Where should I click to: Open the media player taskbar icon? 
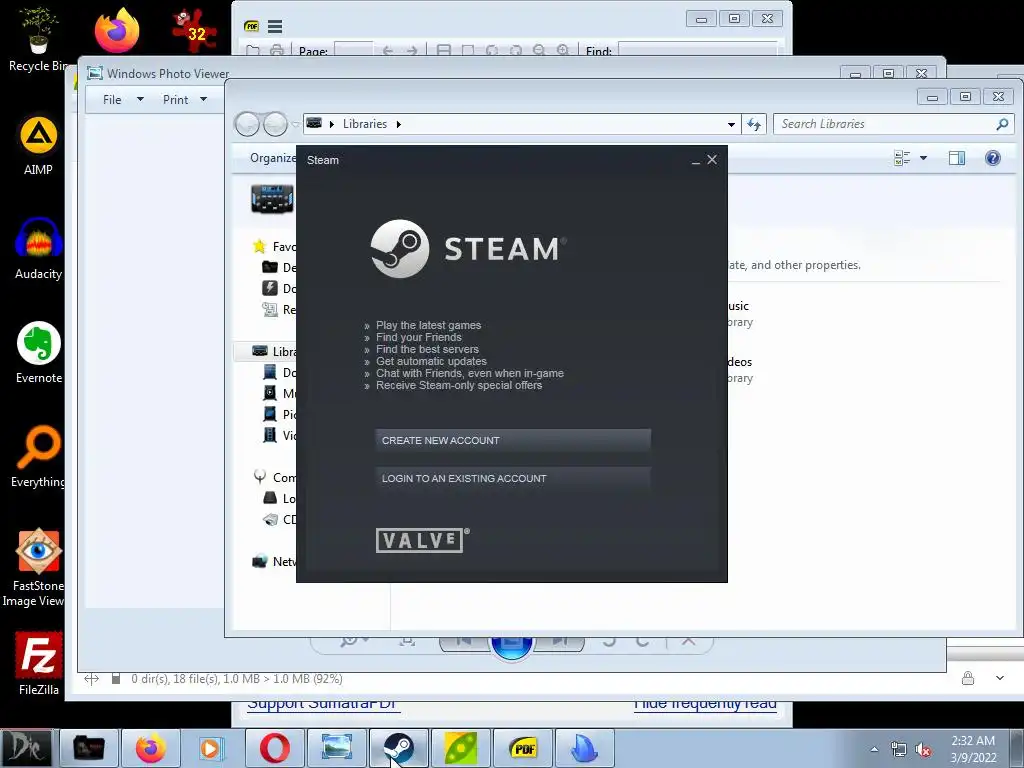[212, 748]
